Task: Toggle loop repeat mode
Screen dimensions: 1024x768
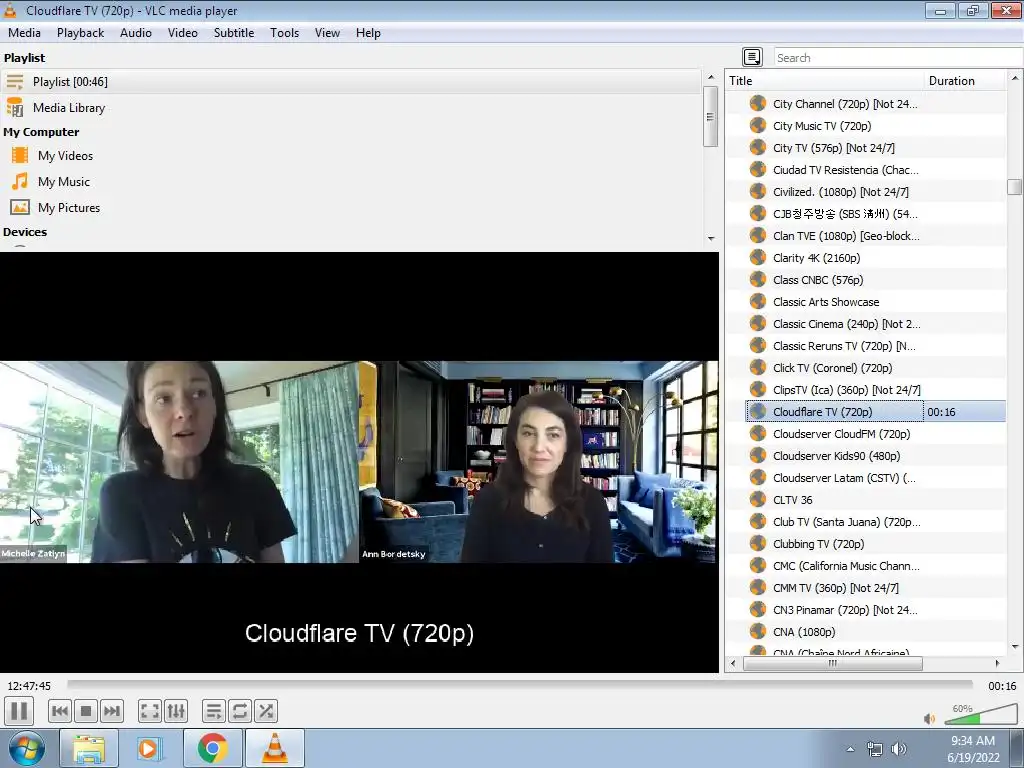Action: [240, 711]
